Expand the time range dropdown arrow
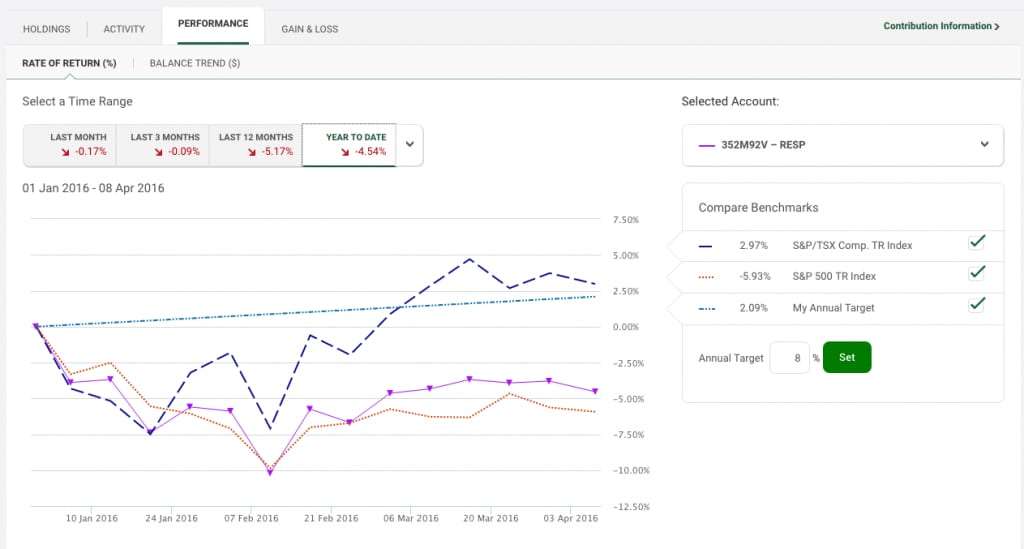The width and height of the screenshot is (1024, 549). pos(409,144)
